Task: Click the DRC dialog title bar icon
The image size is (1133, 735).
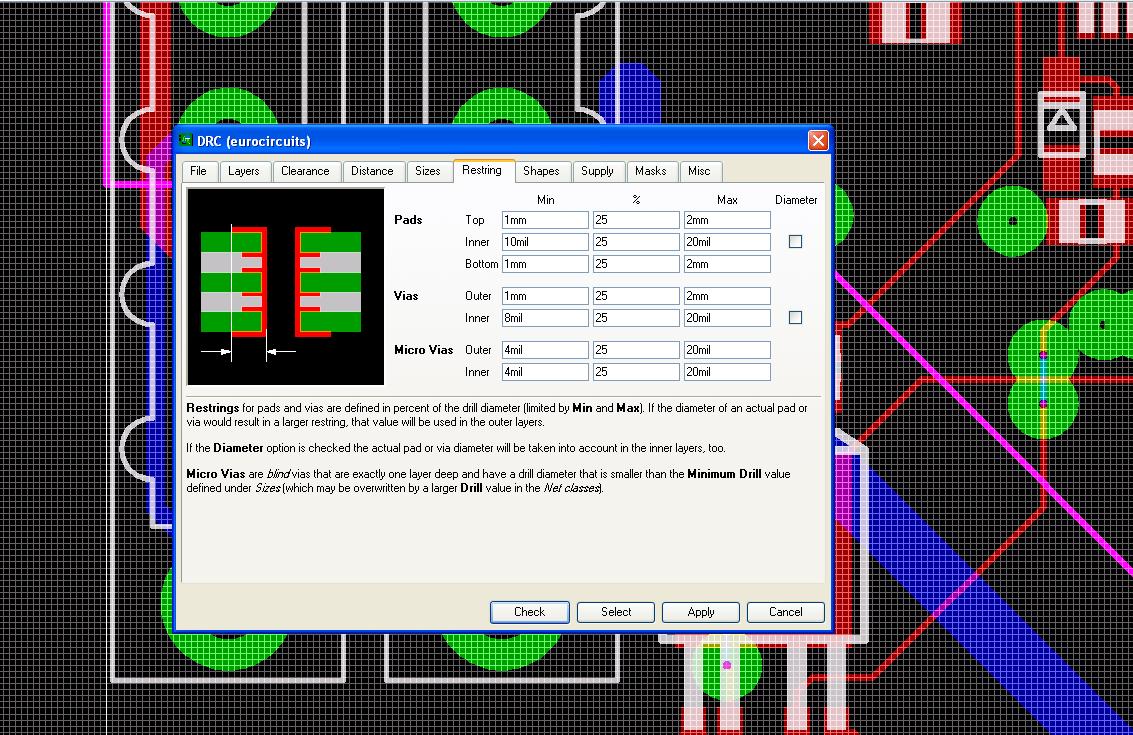Action: [x=185, y=141]
